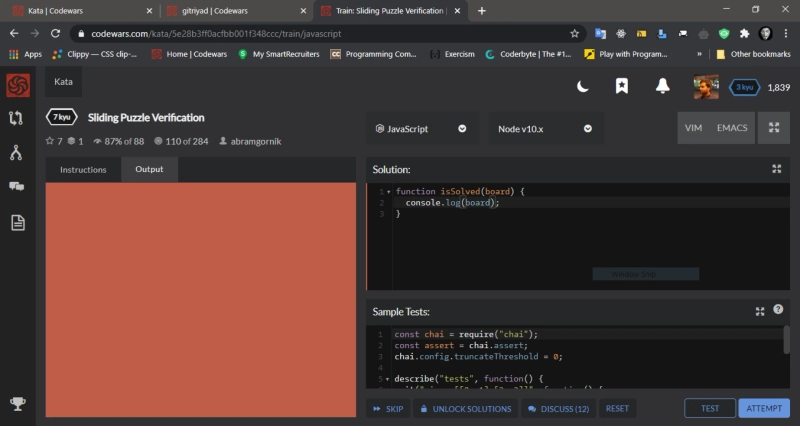Reload the page
The image size is (800, 426).
(55, 34)
